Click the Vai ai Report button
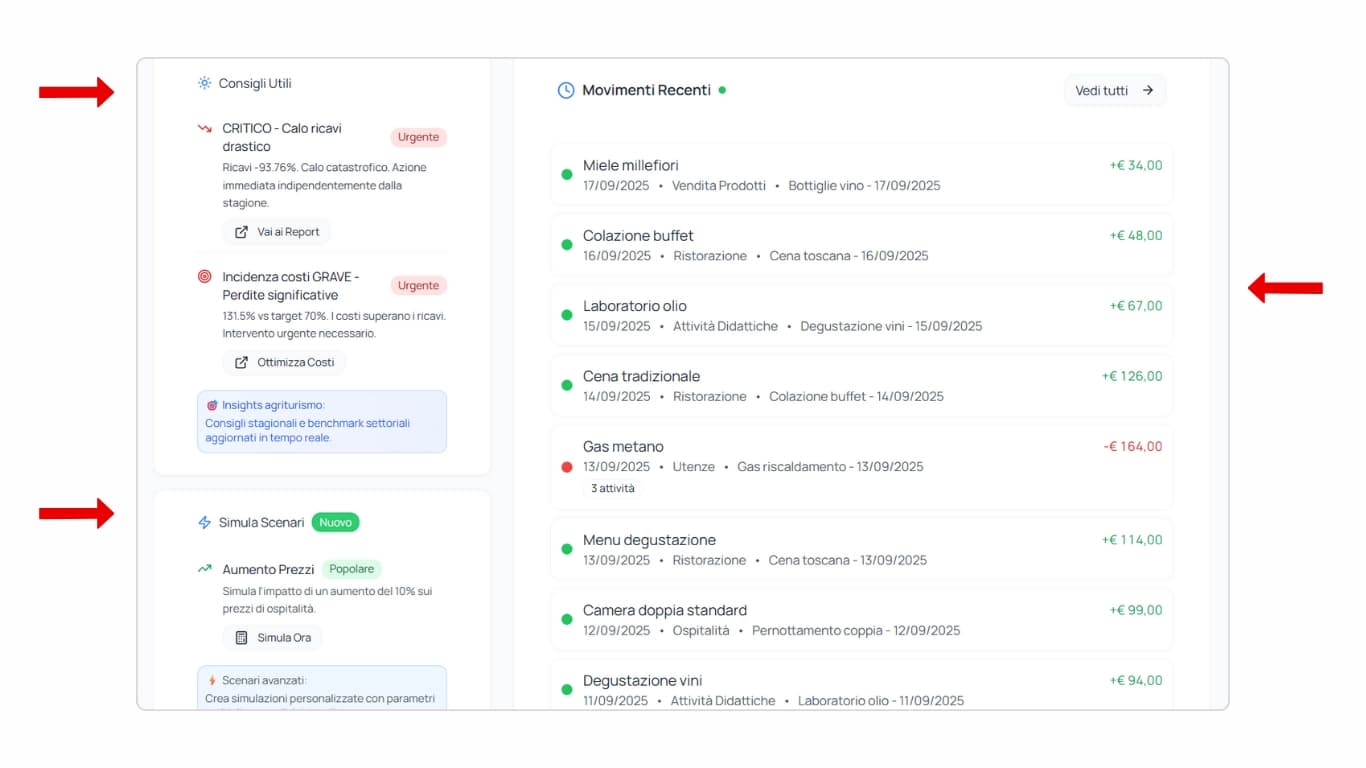Image resolution: width=1366 pixels, height=768 pixels. (277, 231)
